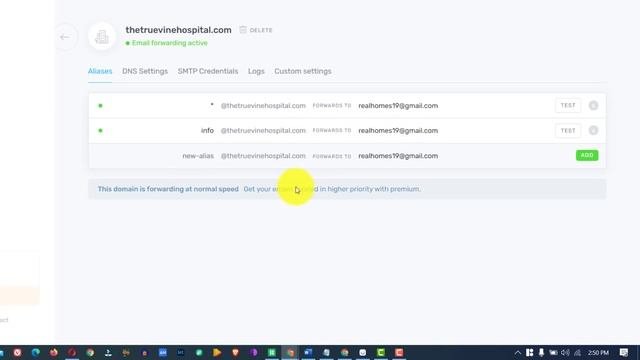Open the Custom settings tab
The height and width of the screenshot is (360, 640).
tap(303, 71)
